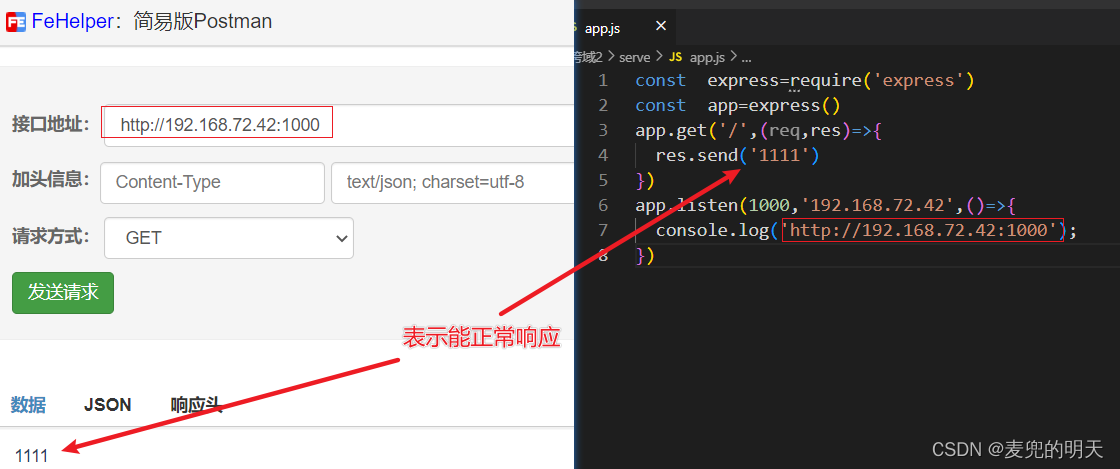The width and height of the screenshot is (1120, 469).
Task: Click the breadcrumb ellipsis after app.js
Action: click(x=746, y=58)
